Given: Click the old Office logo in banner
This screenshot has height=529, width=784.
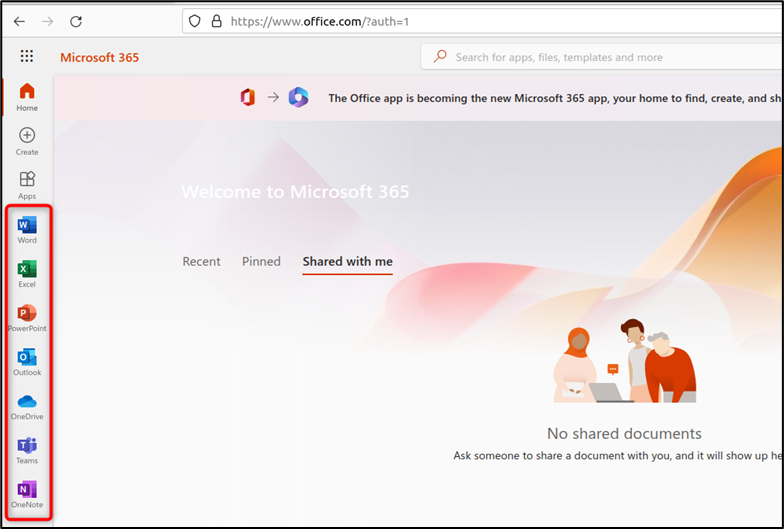Looking at the screenshot, I should [x=248, y=97].
